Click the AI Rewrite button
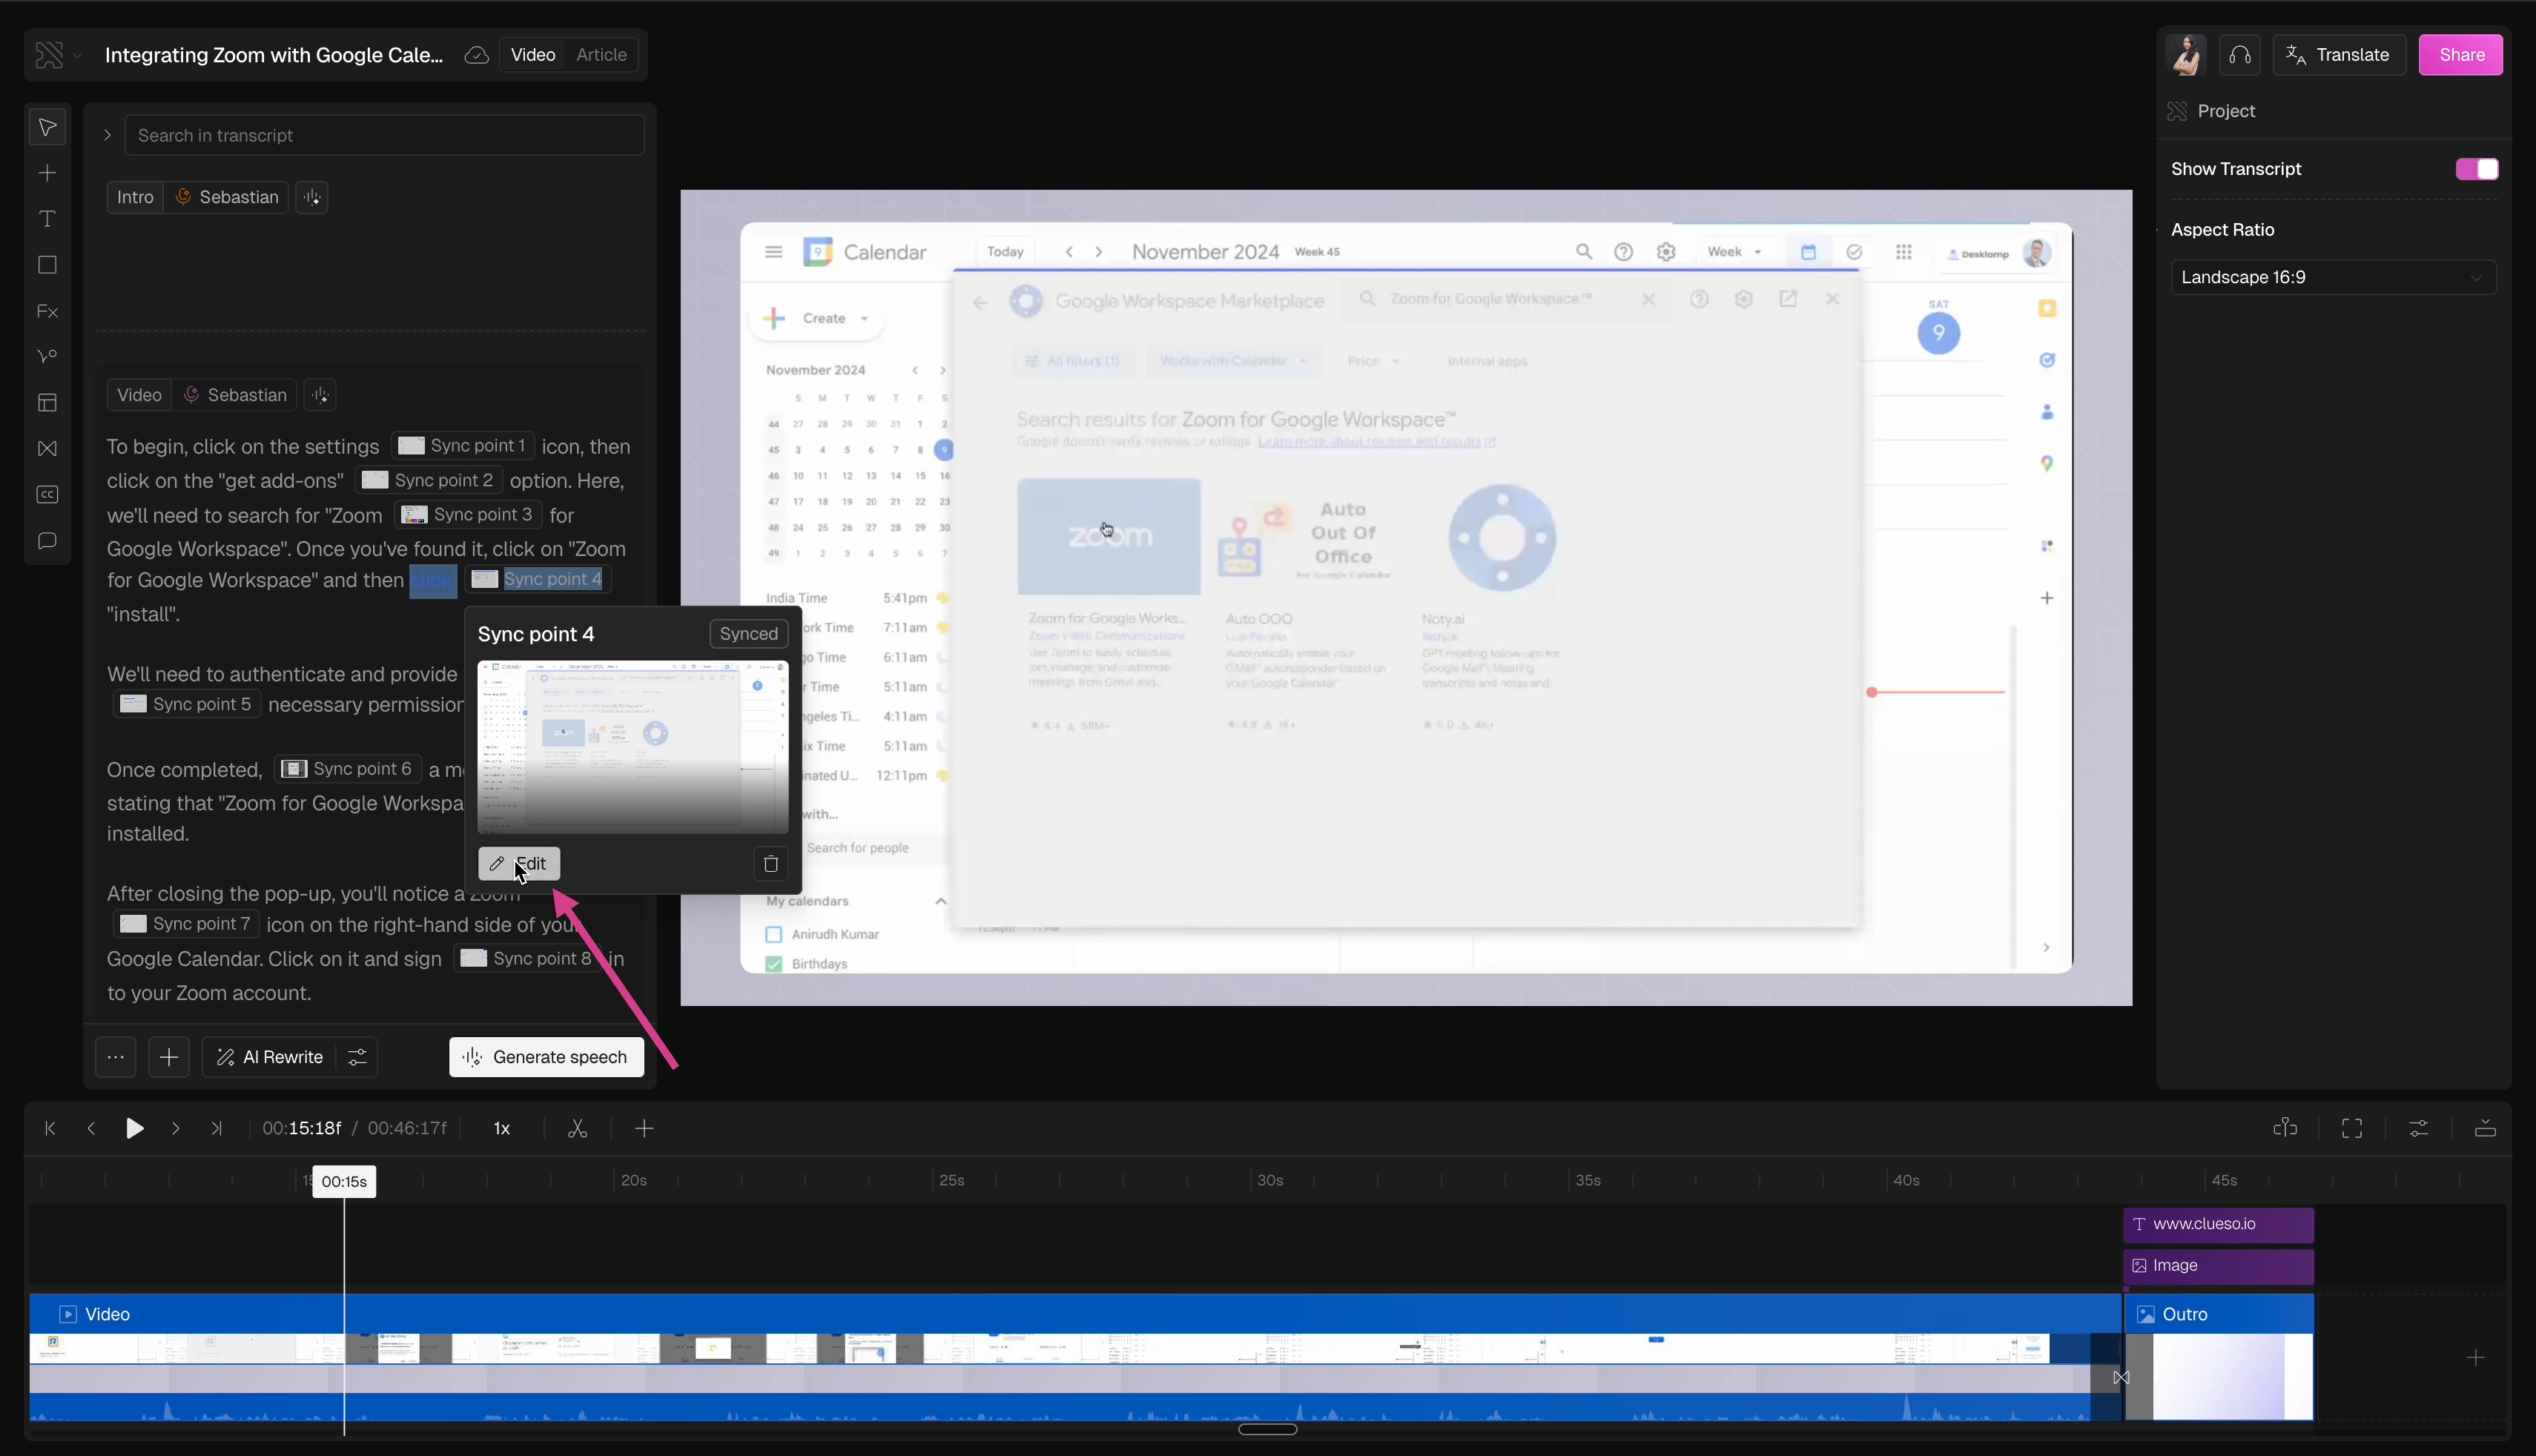Screen dimensions: 2536x1456 pos(270,1057)
